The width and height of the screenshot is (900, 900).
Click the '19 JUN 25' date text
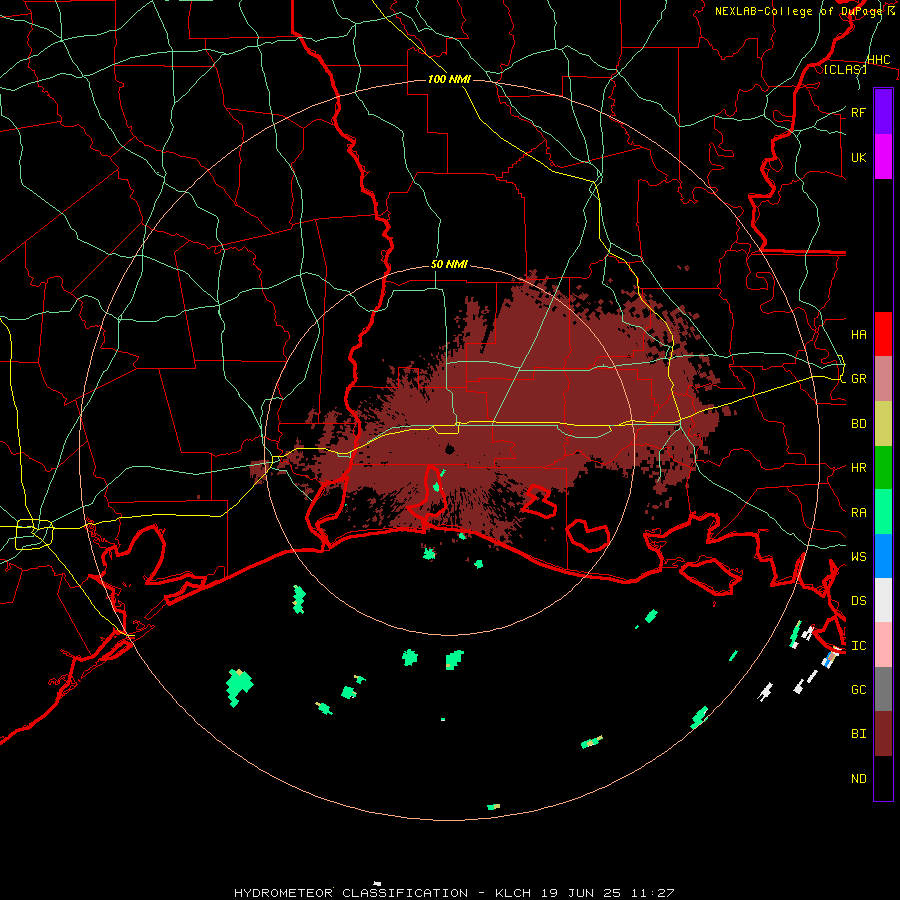(581, 893)
